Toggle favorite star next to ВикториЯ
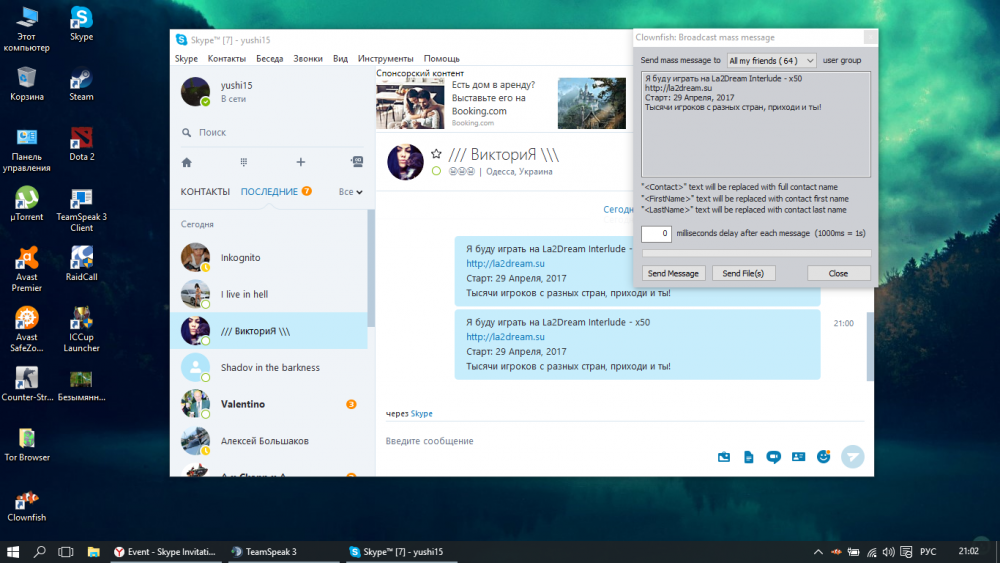Screen dimensions: 1000x563 [436, 154]
